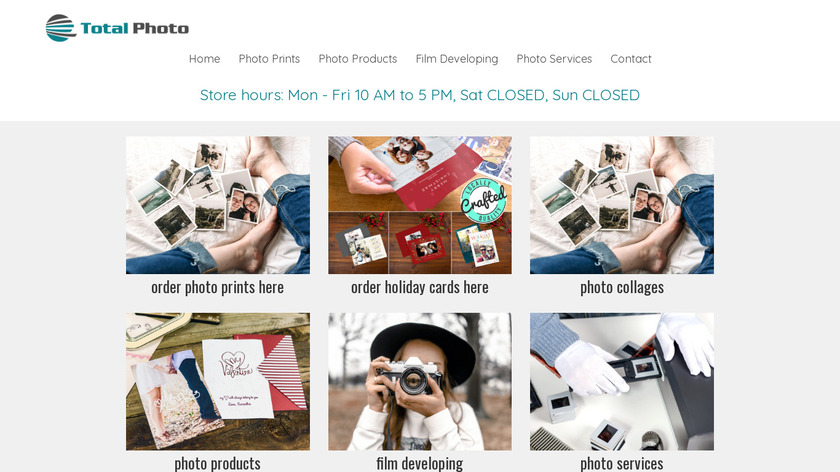This screenshot has height=472, width=840.
Task: Follow the 'film developing' text link
Action: point(419,463)
